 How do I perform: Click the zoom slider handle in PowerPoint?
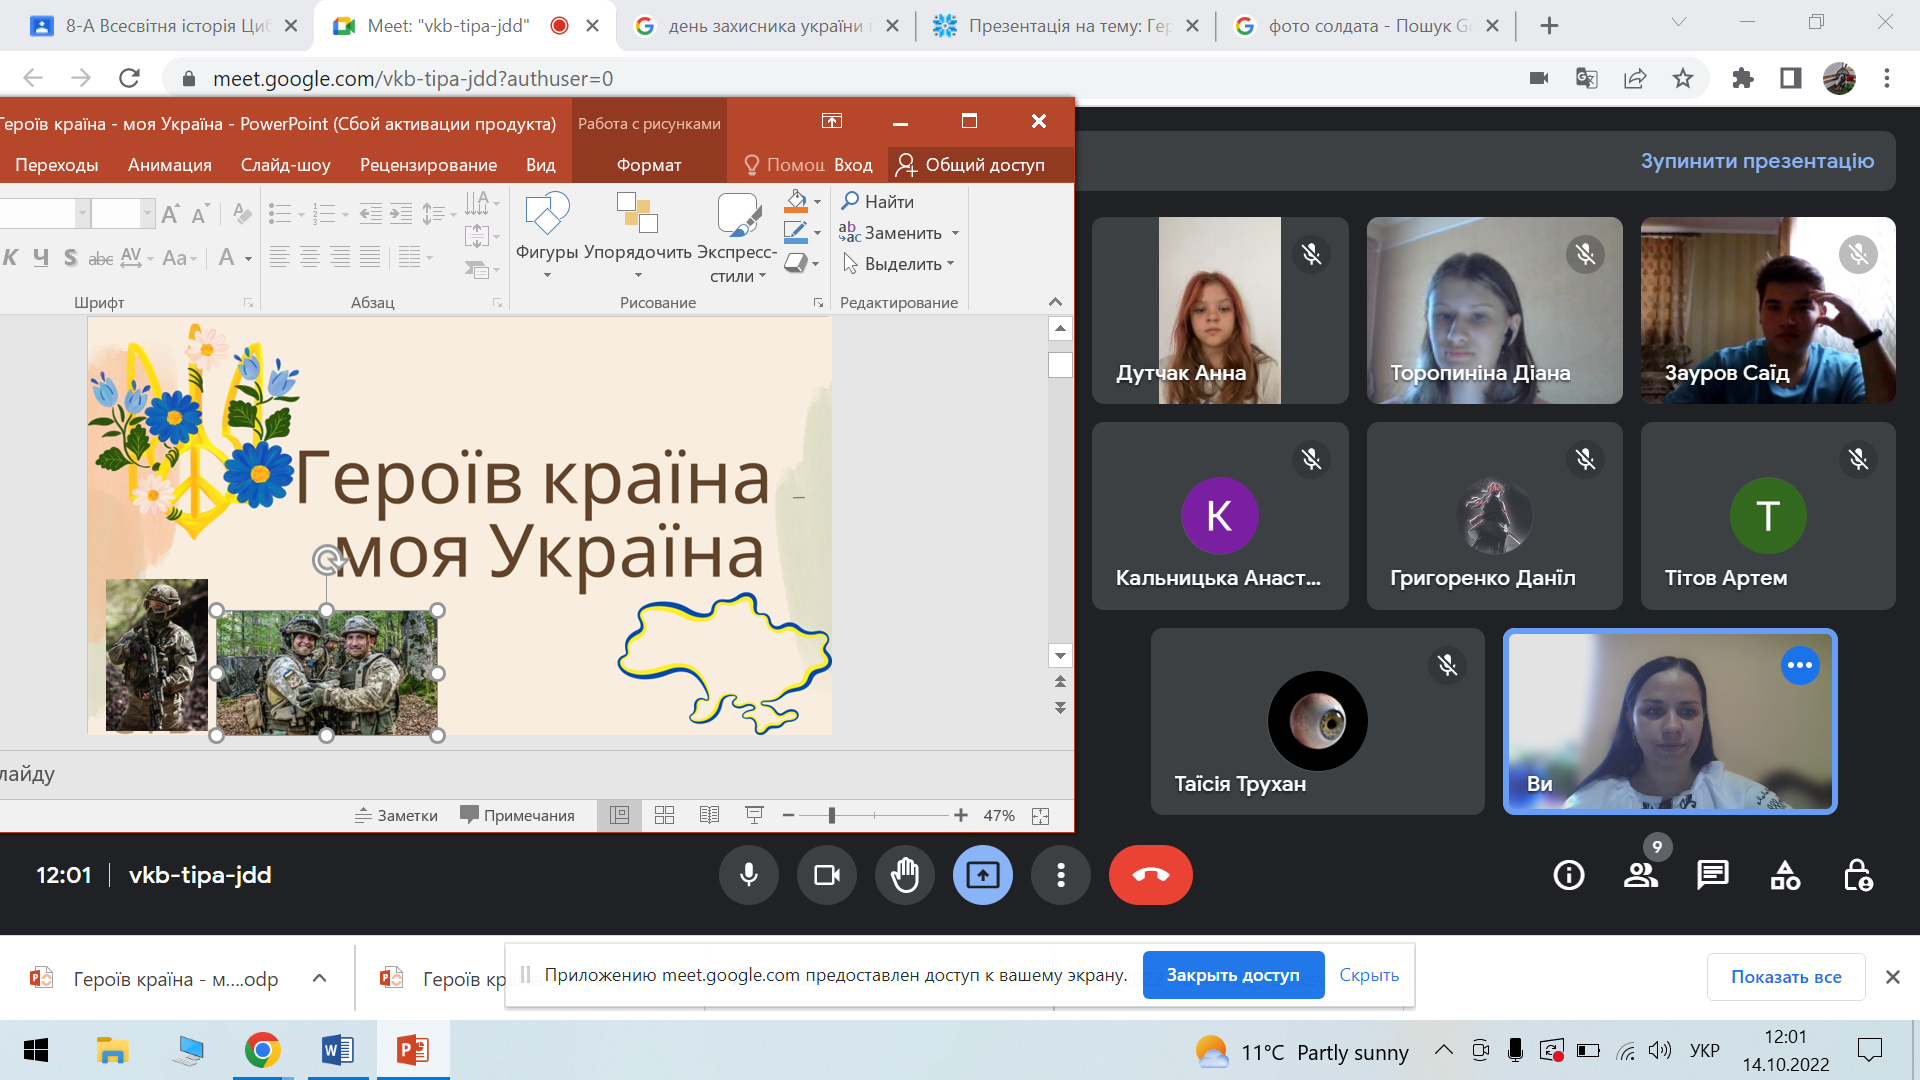click(x=831, y=815)
